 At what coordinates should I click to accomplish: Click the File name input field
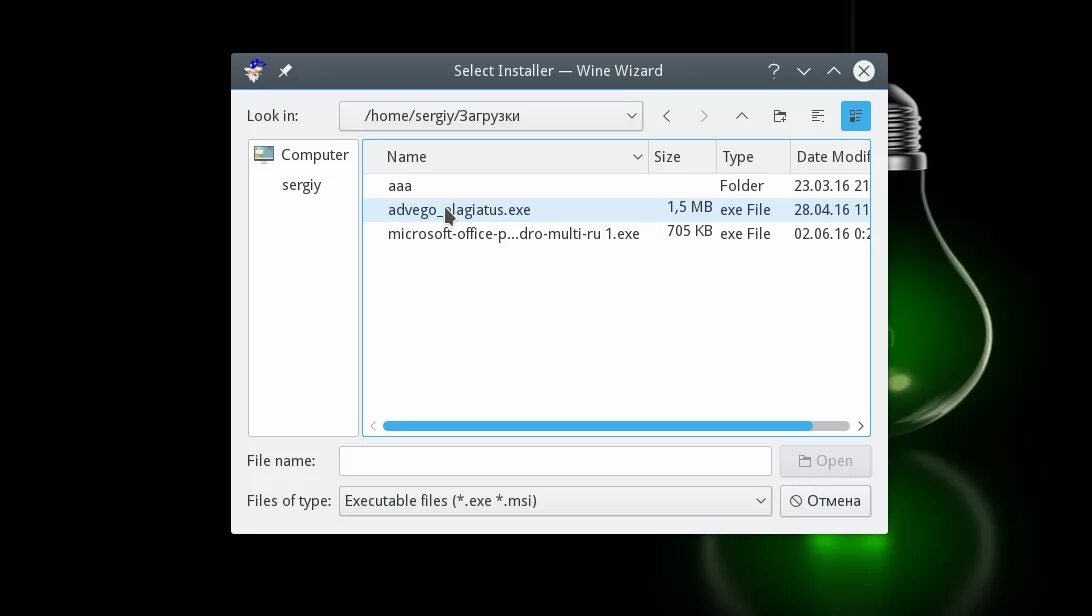[555, 461]
